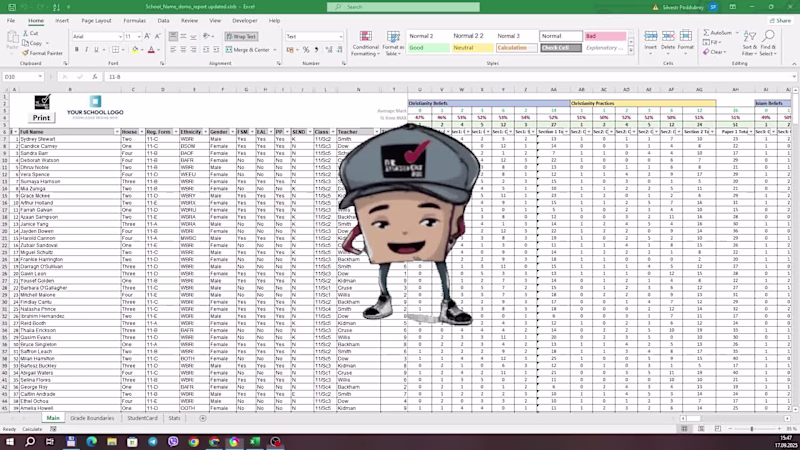The image size is (800, 450).
Task: Click Decrease Indent icon
Action: pos(206,49)
